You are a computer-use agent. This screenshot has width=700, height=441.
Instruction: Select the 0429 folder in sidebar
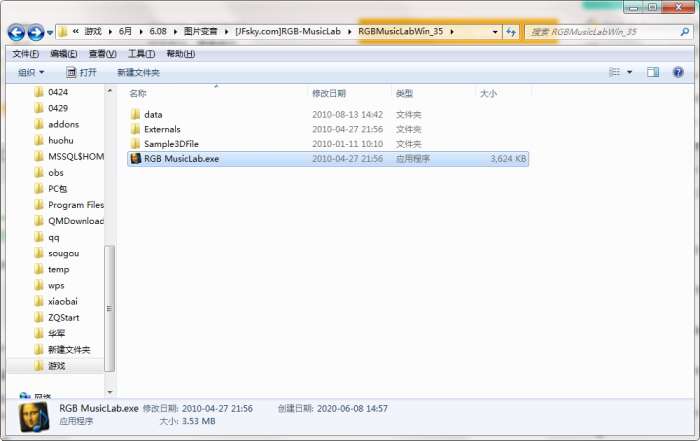pos(58,108)
